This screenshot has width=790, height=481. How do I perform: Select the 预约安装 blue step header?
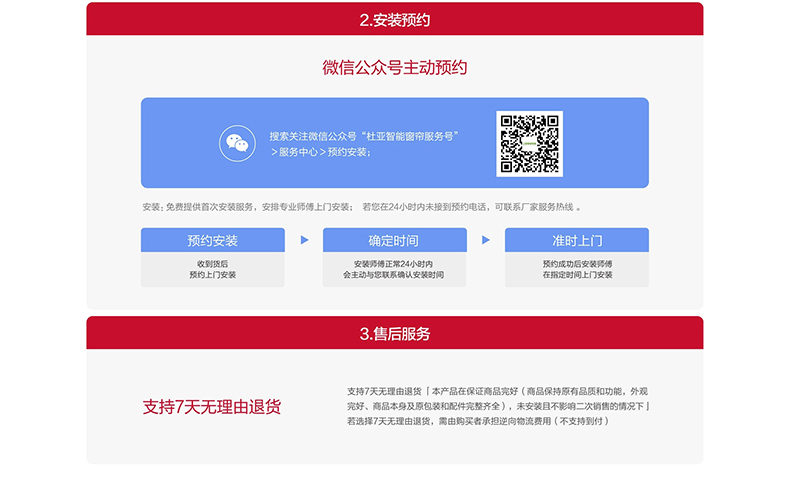(212, 240)
